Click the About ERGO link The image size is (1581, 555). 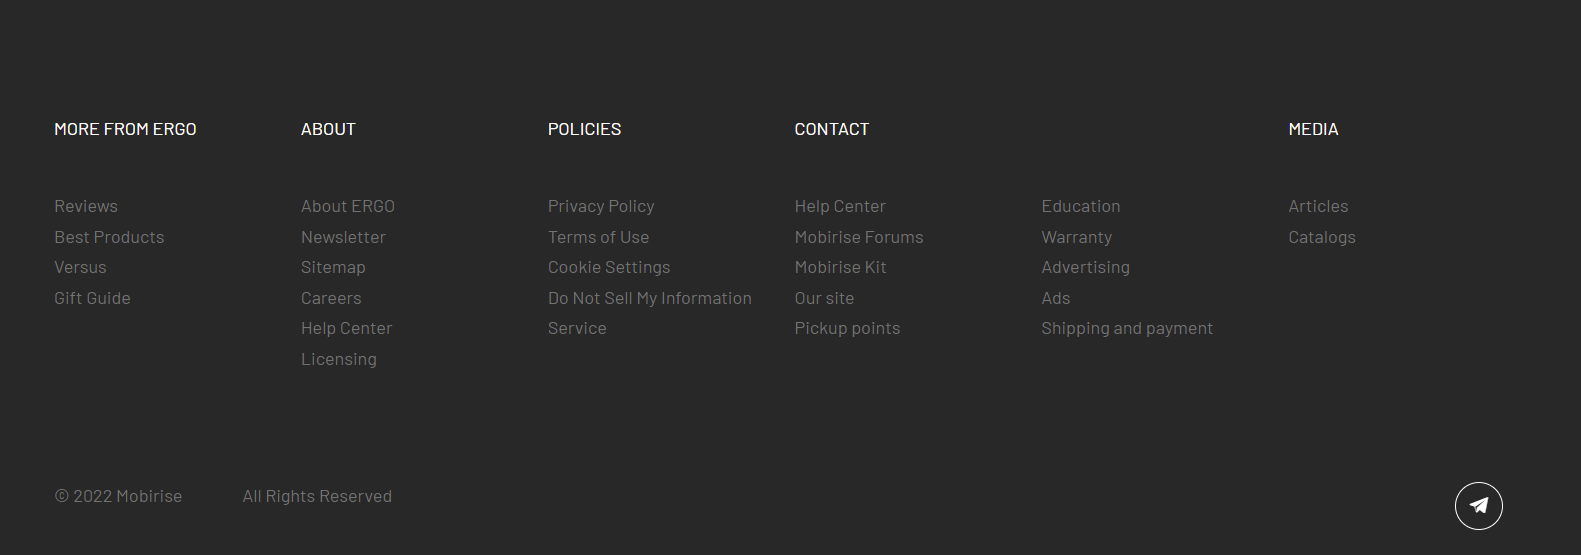[x=348, y=206]
